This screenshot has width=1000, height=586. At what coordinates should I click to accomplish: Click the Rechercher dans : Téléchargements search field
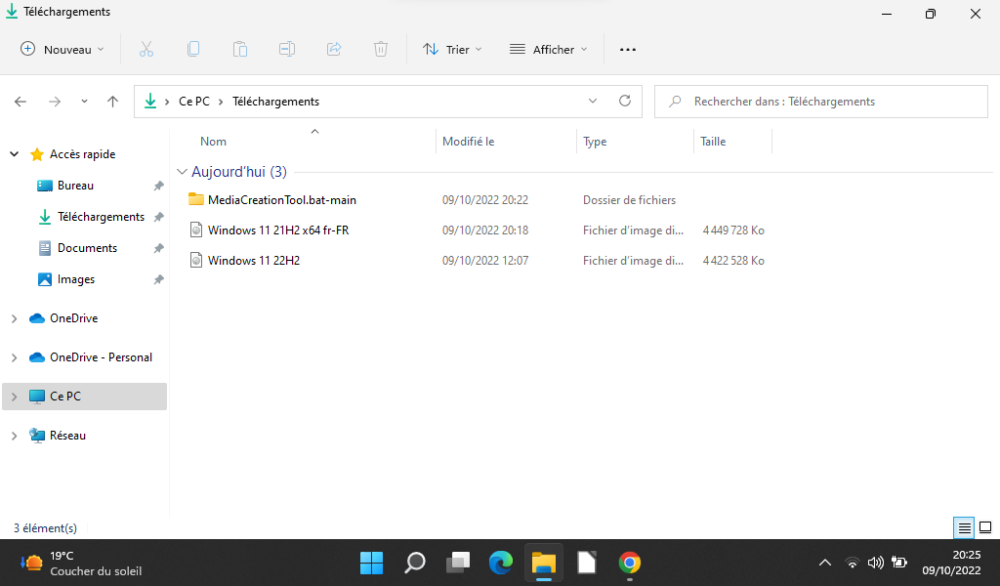tap(821, 101)
